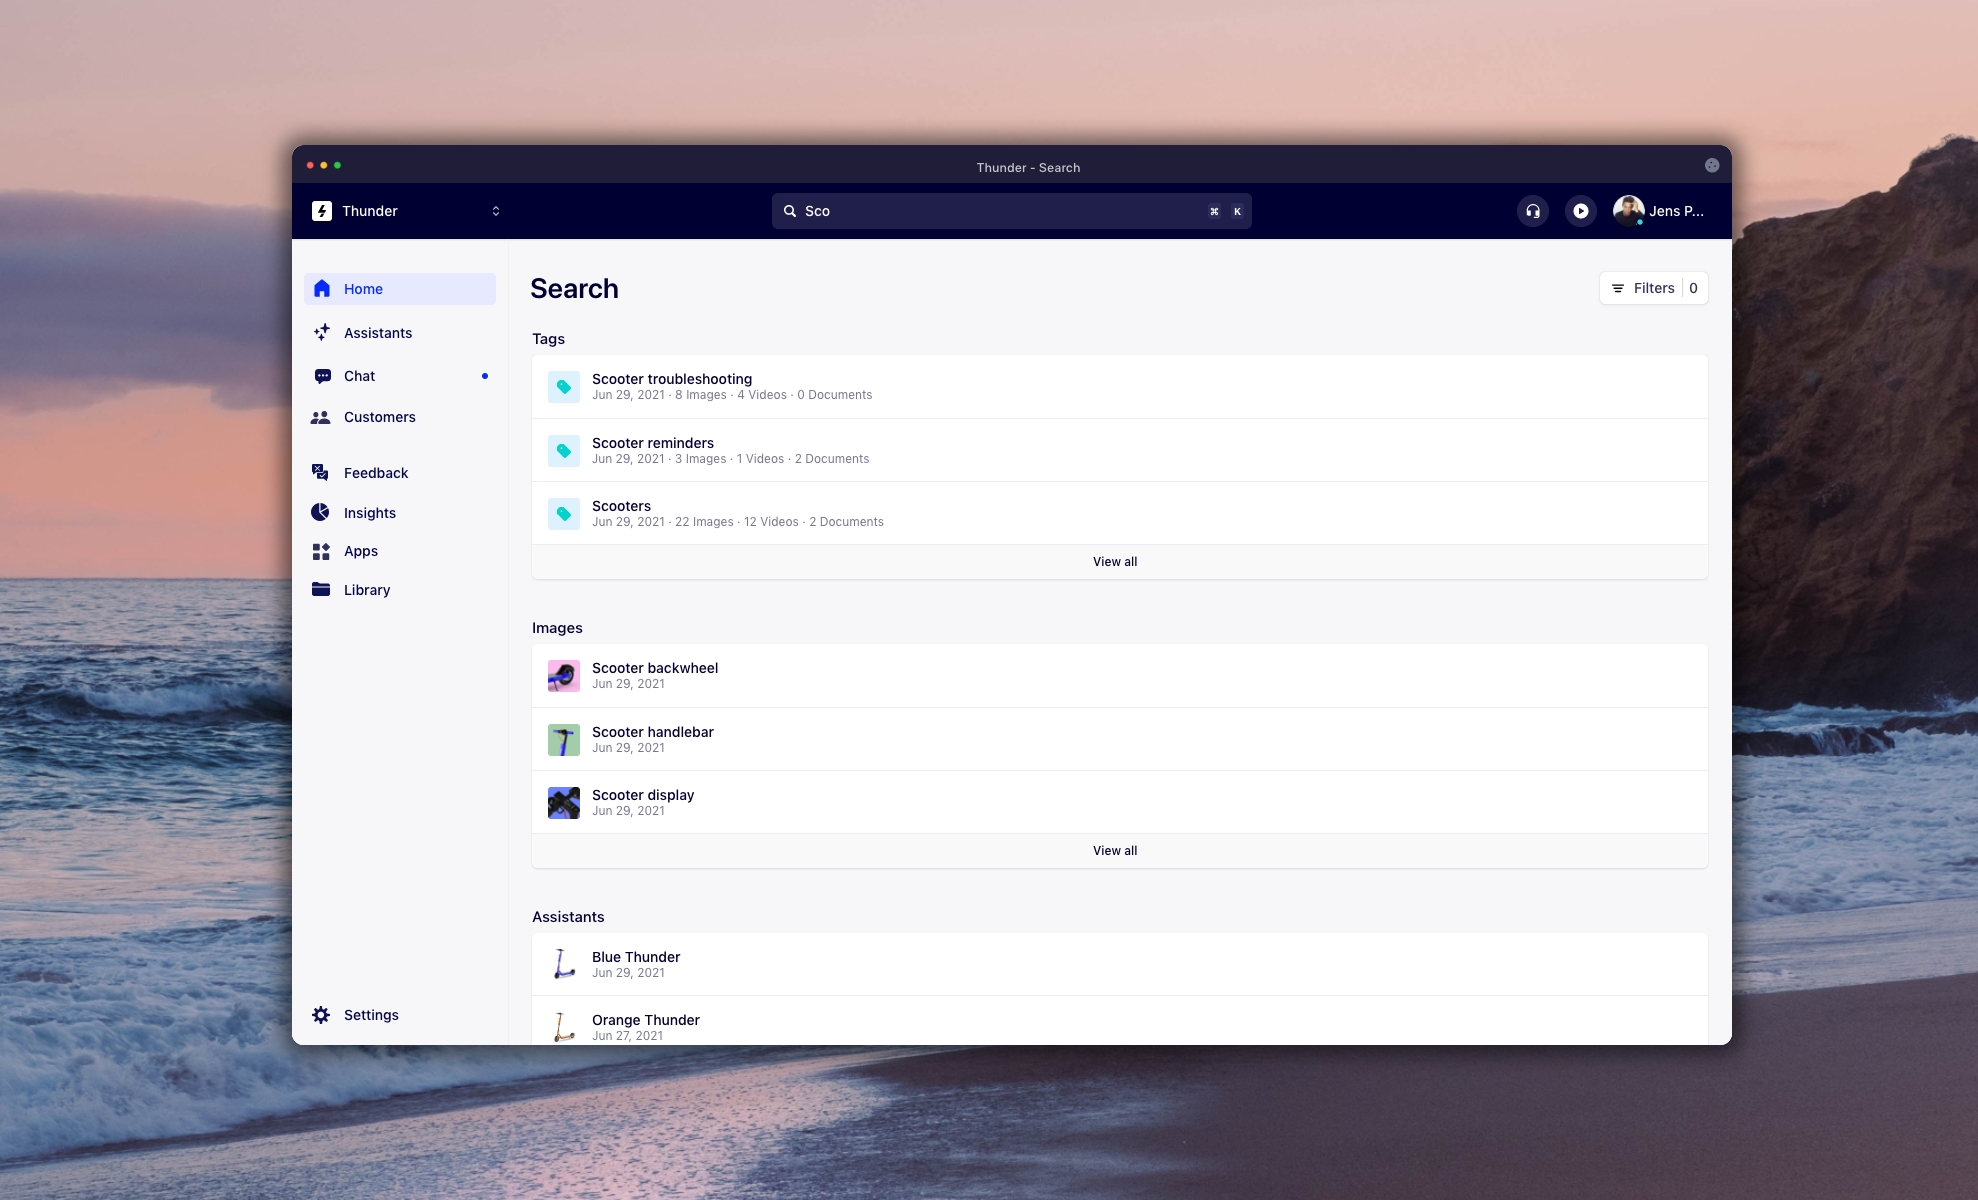Open the Filters panel button
This screenshot has width=1978, height=1200.
pos(1653,288)
